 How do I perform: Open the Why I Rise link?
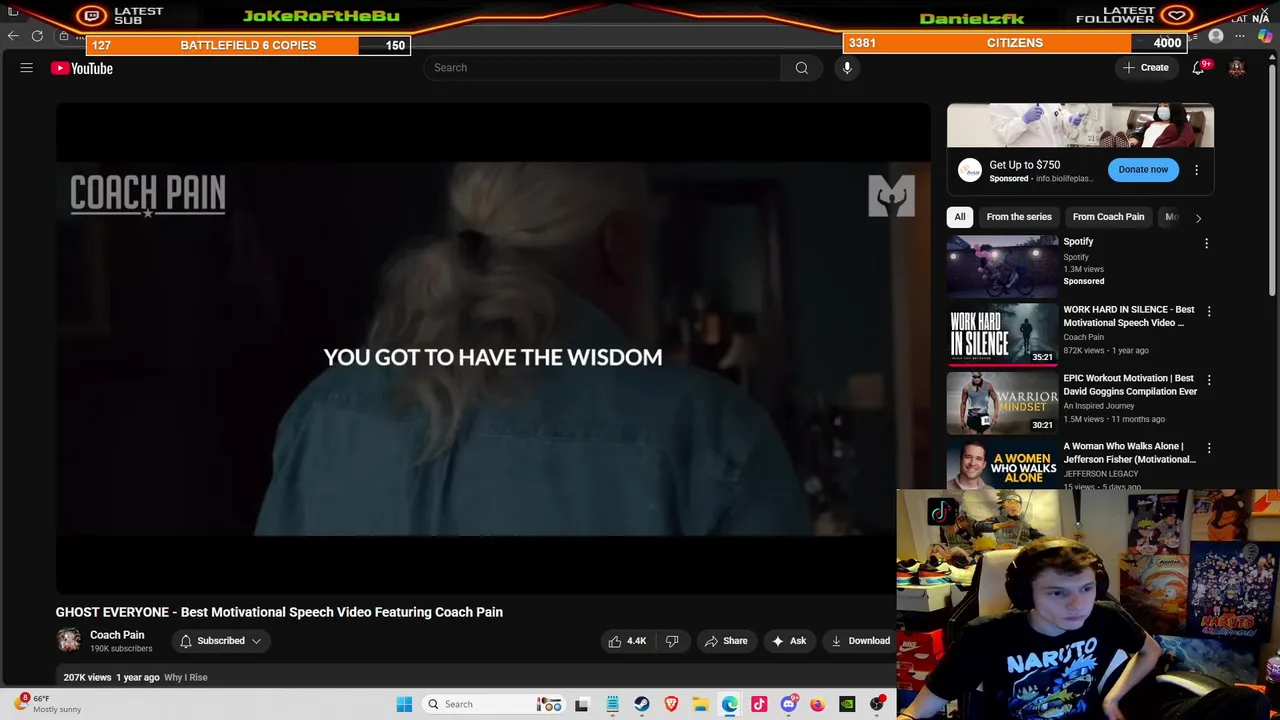pyautogui.click(x=185, y=678)
